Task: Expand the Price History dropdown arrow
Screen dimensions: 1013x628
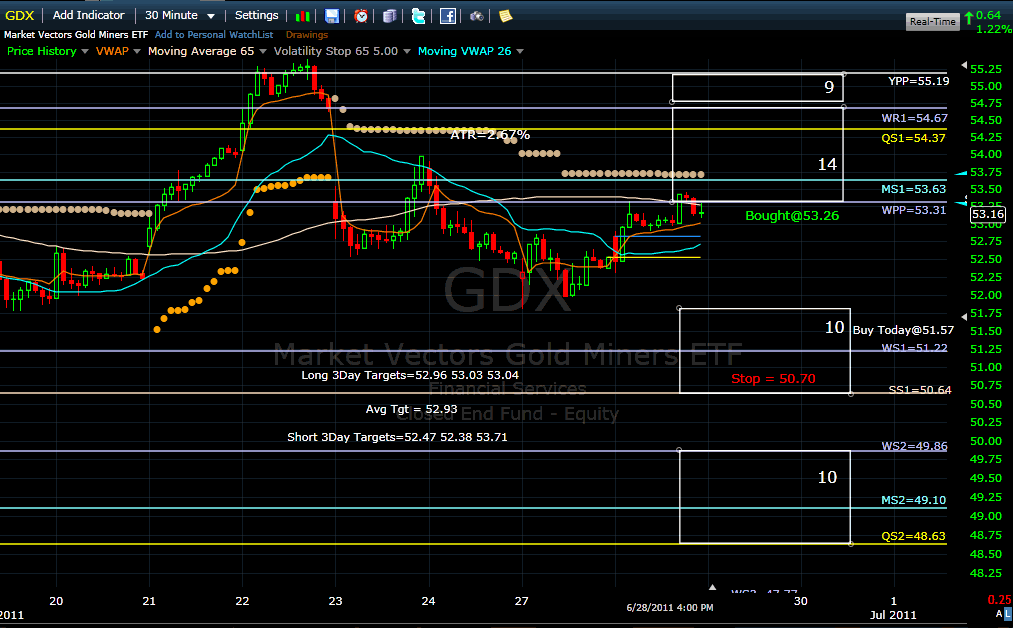Action: pos(85,51)
